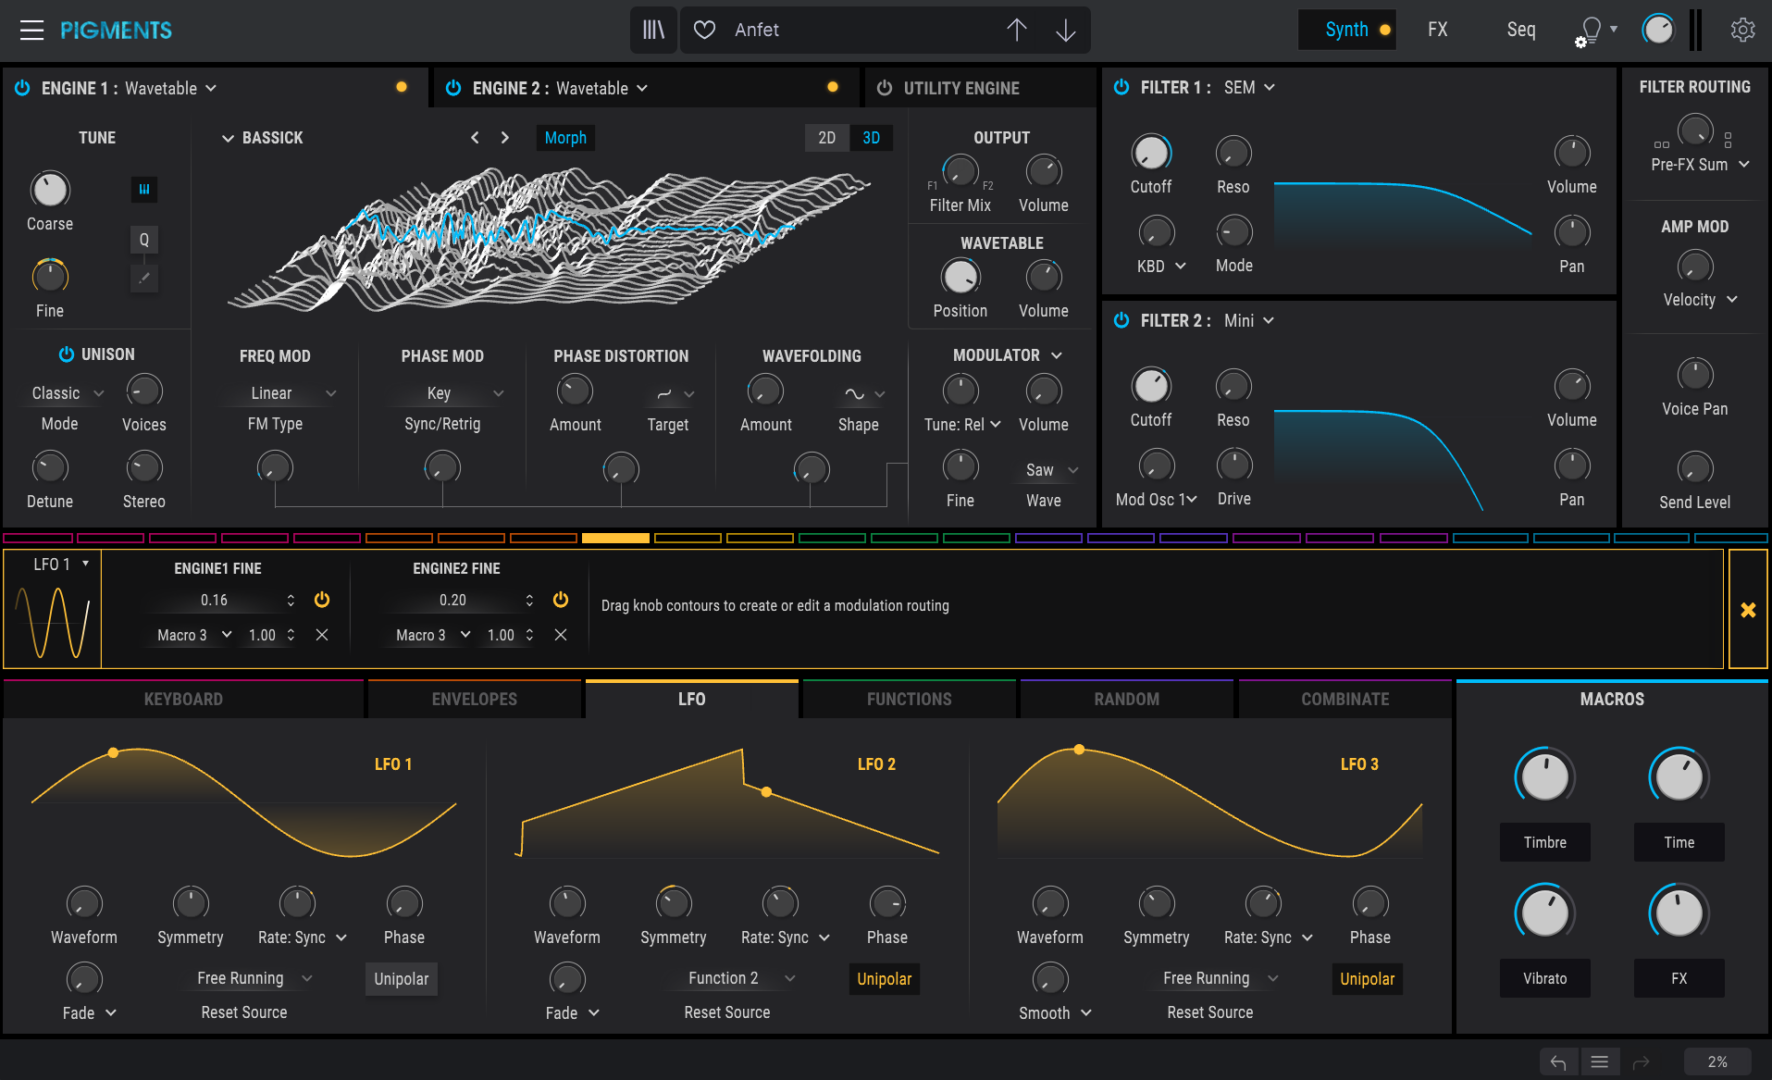Toggle Unison power on or off
The width and height of the screenshot is (1772, 1080).
[x=66, y=354]
